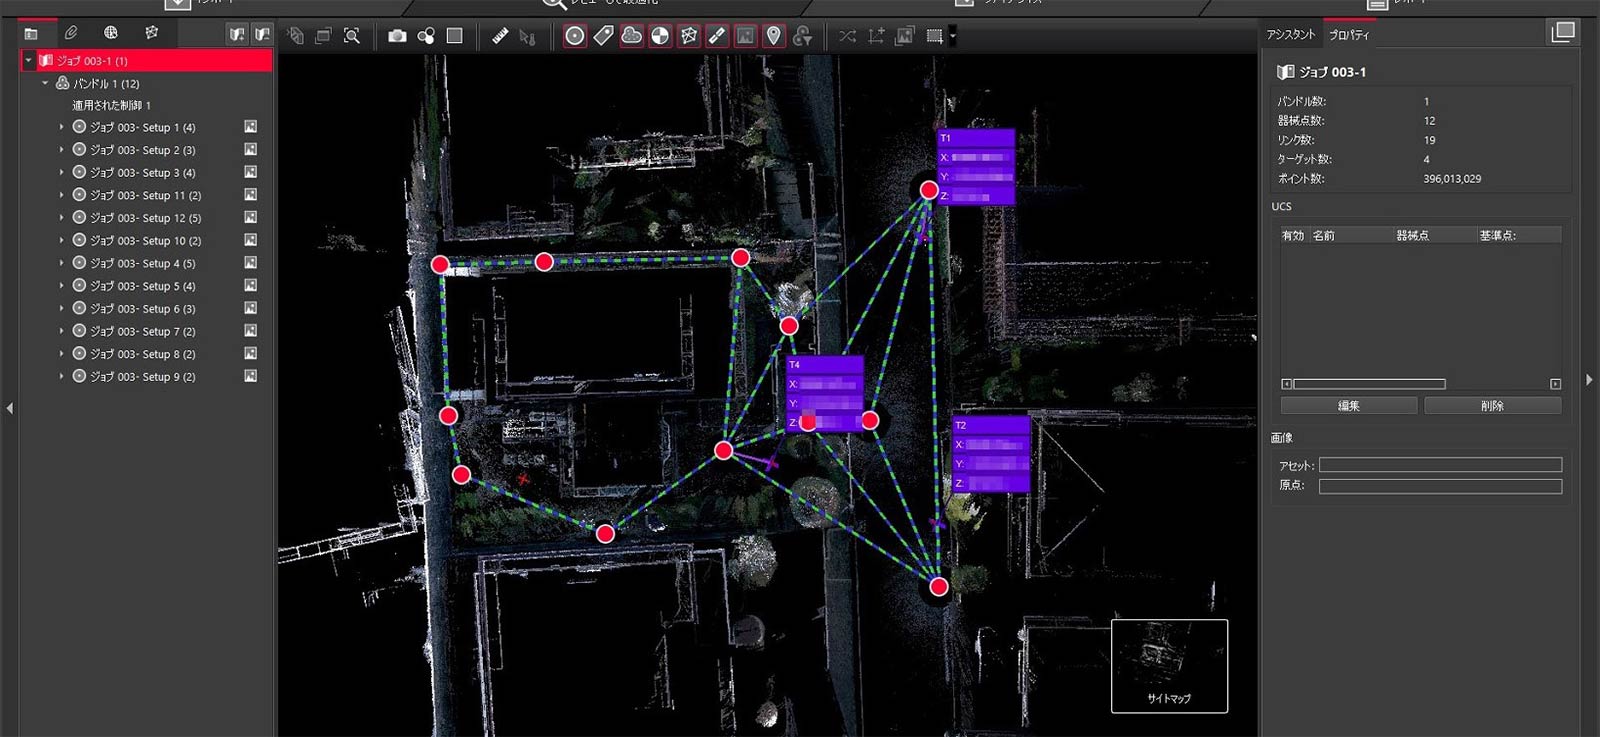Switch to the アシスタント tab
The width and height of the screenshot is (1600, 737).
(x=1290, y=35)
